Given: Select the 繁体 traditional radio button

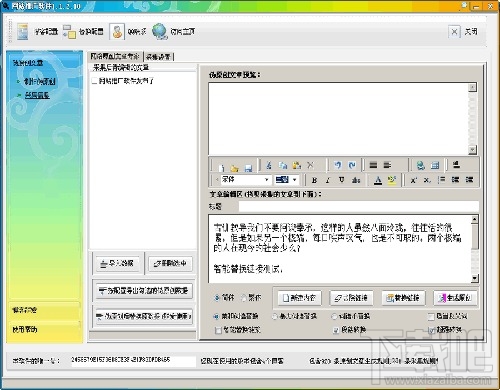Looking at the screenshot, I should click(x=244, y=298).
